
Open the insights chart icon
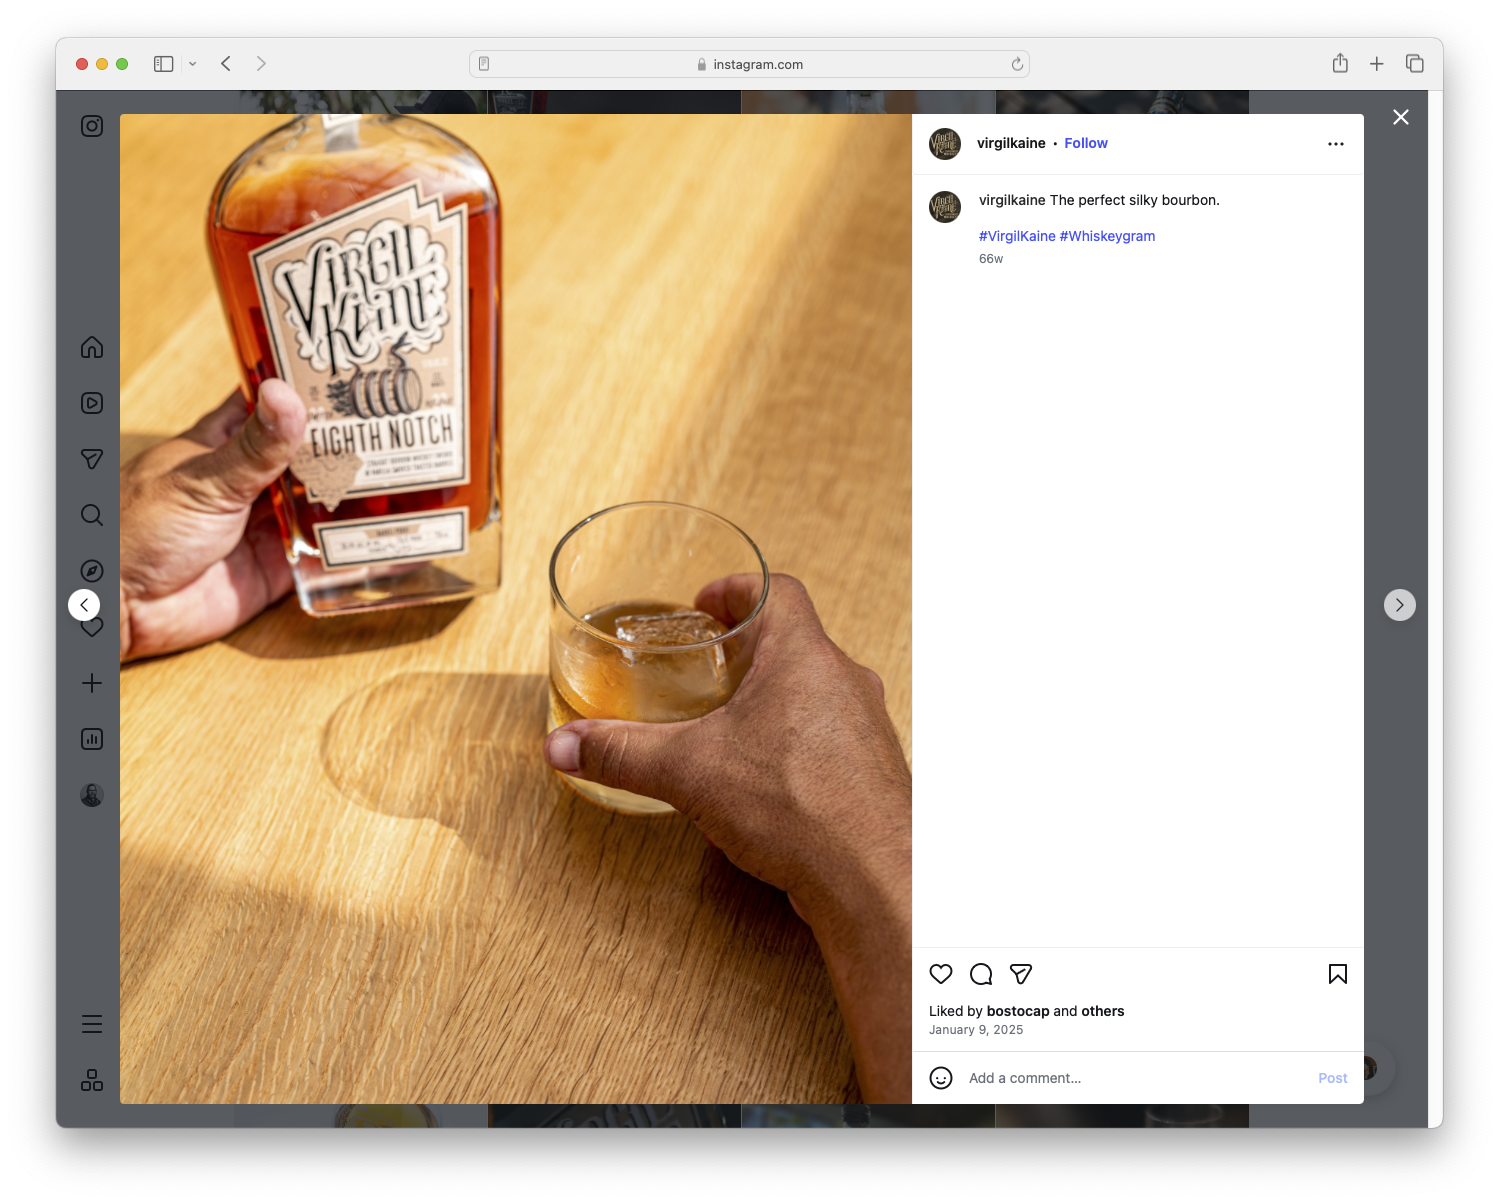(91, 739)
